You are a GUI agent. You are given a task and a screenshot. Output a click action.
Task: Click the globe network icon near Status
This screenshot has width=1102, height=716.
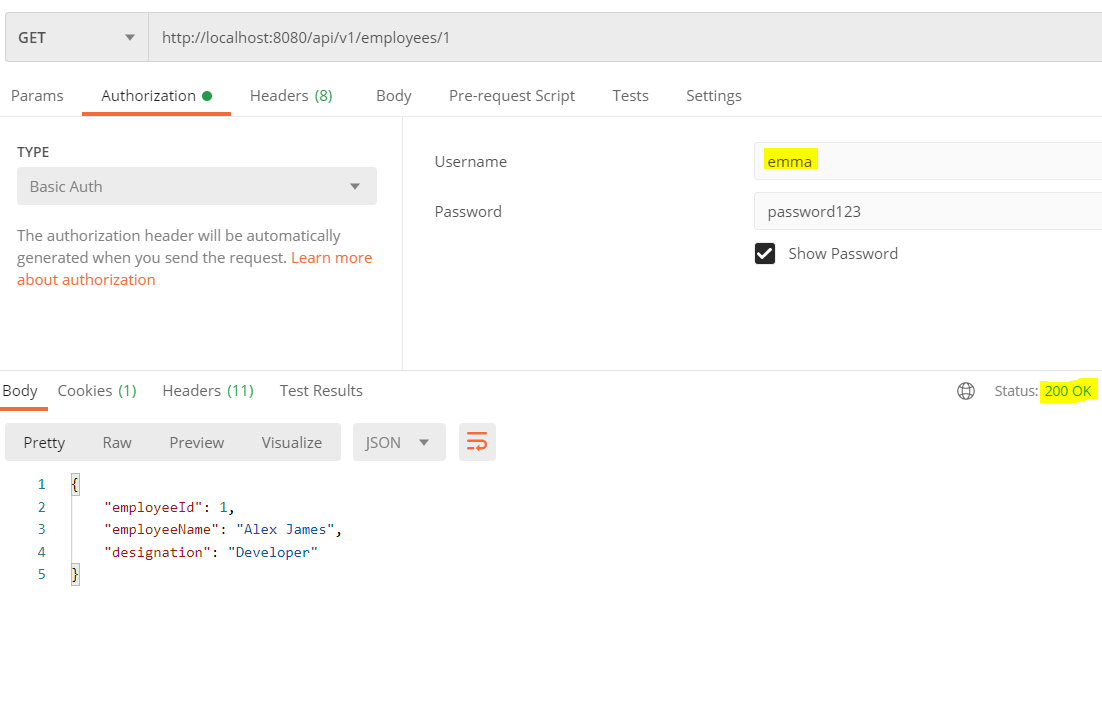pyautogui.click(x=966, y=391)
